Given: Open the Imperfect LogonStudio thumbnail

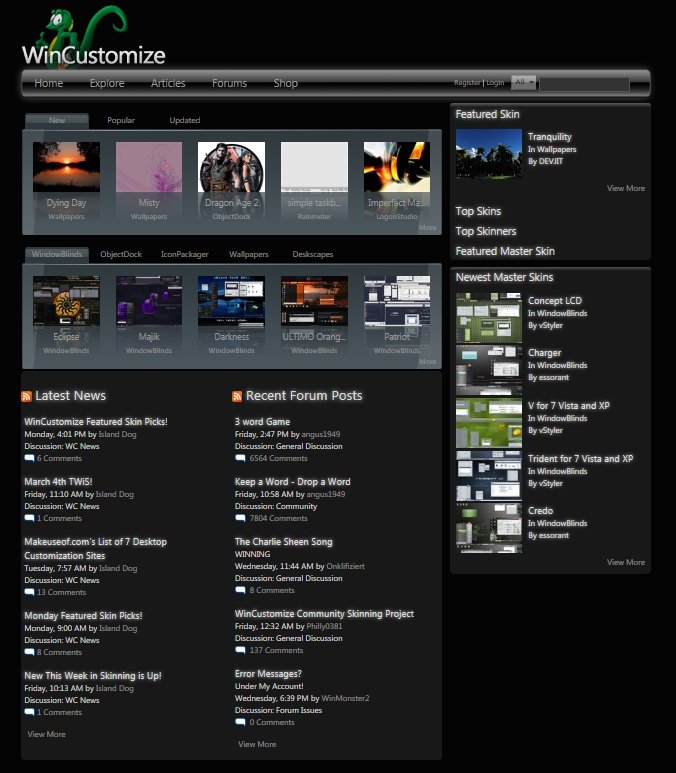Looking at the screenshot, I should (x=397, y=167).
